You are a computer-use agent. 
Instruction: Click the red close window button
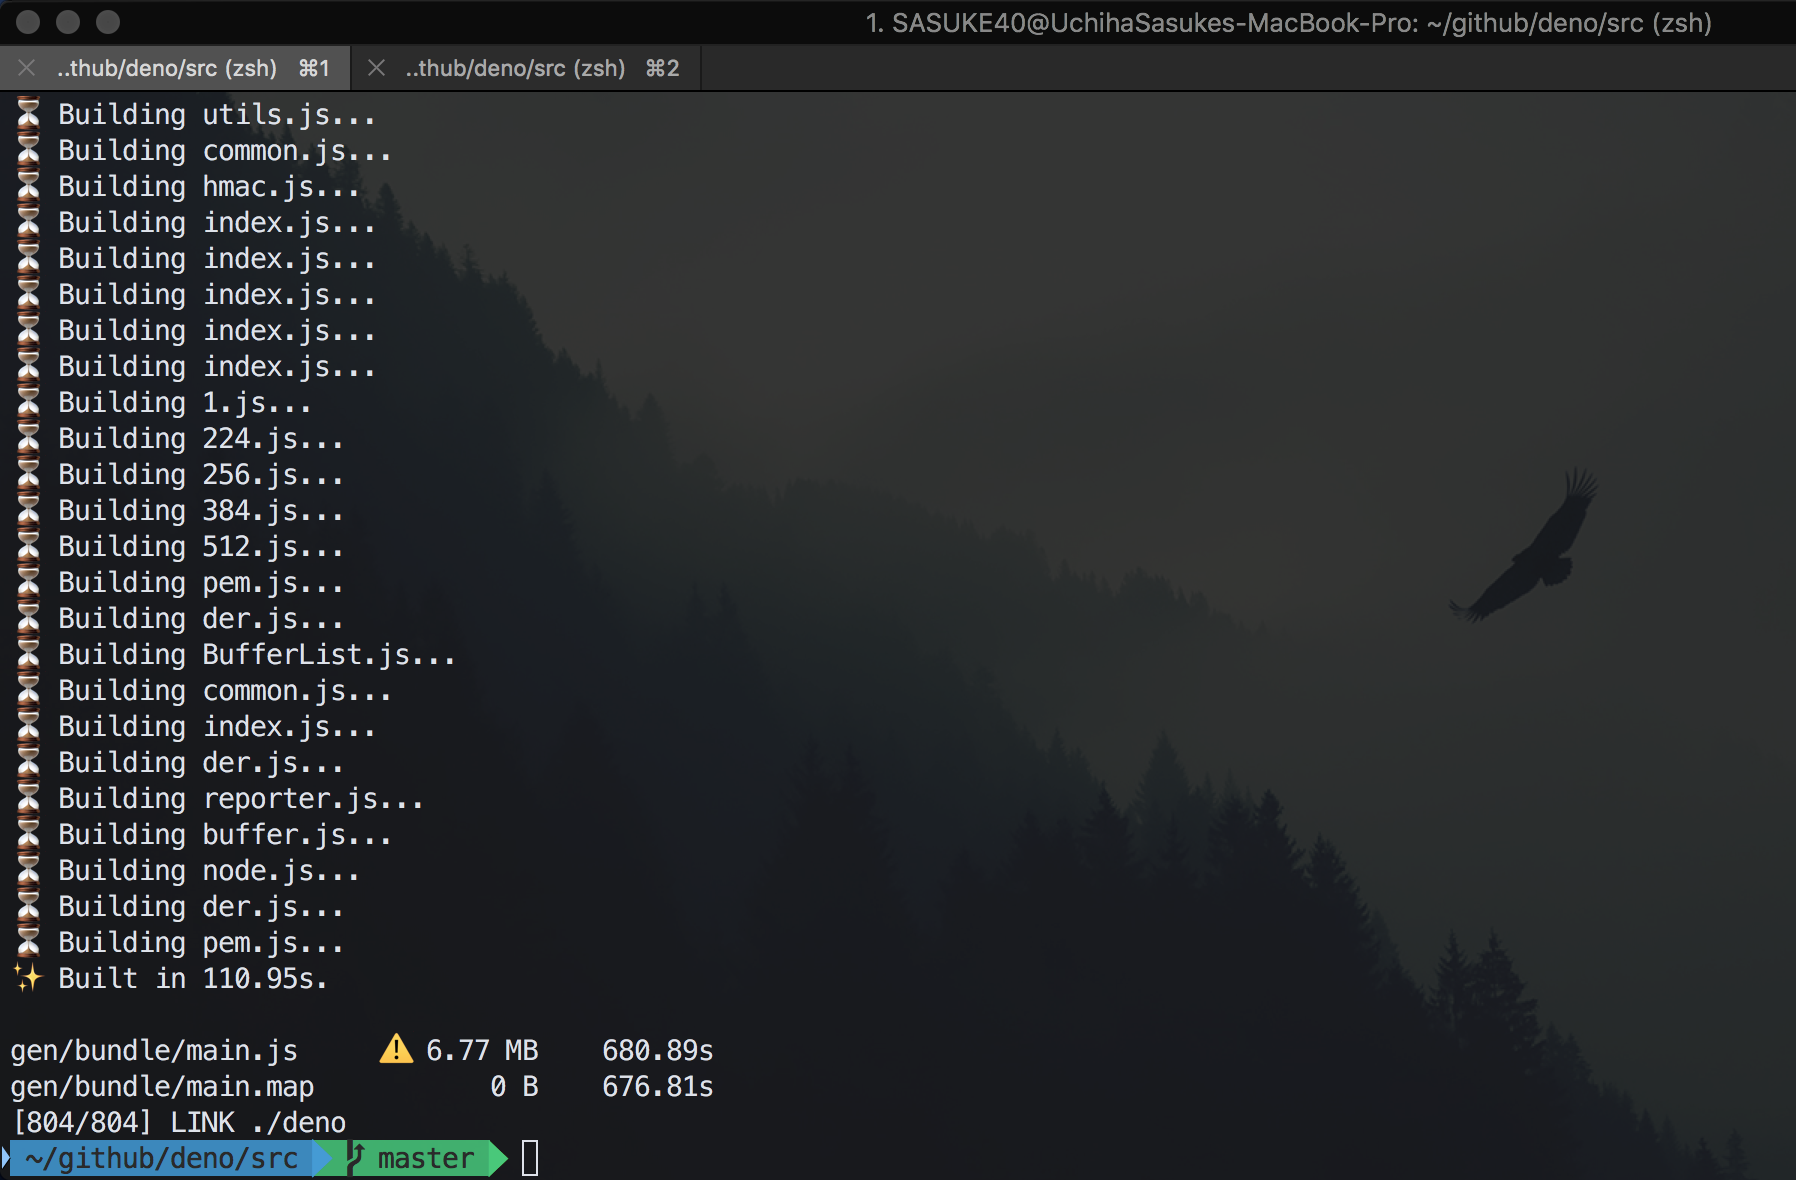[28, 21]
